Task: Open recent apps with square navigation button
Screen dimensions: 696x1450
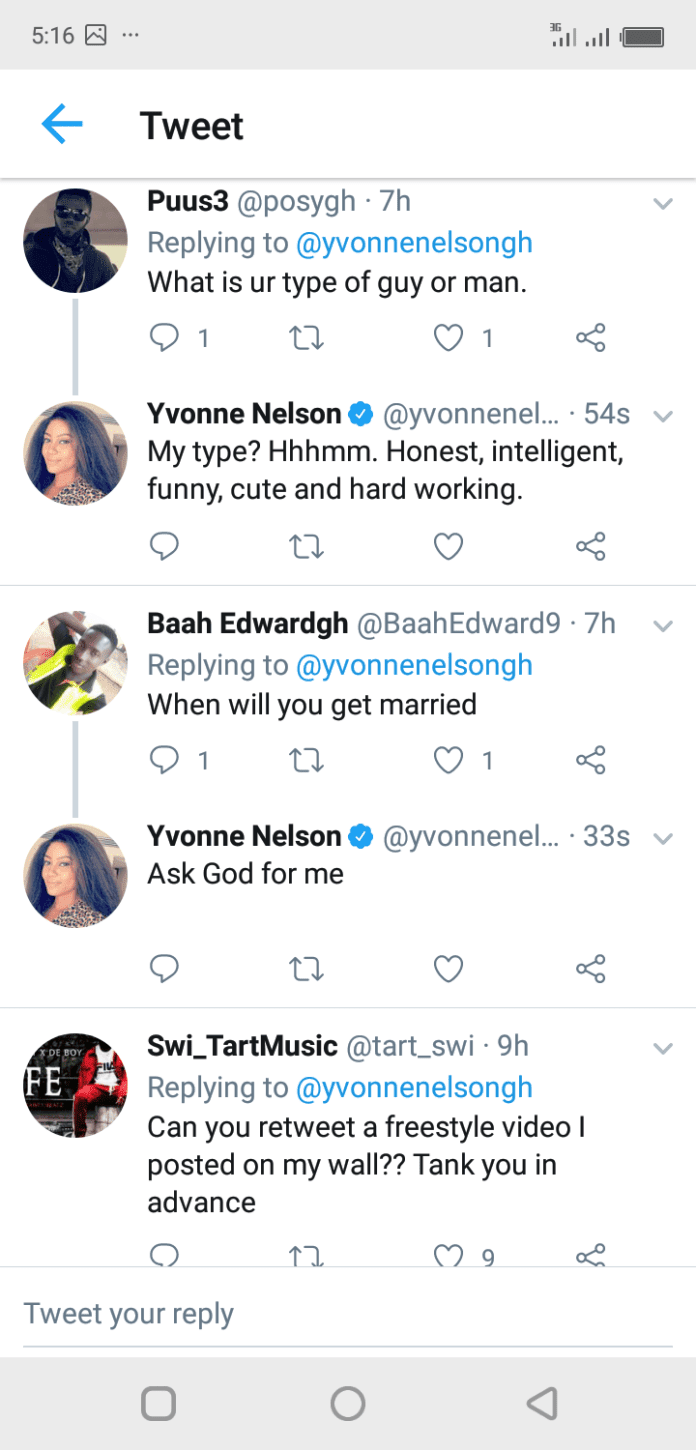Action: [159, 1403]
